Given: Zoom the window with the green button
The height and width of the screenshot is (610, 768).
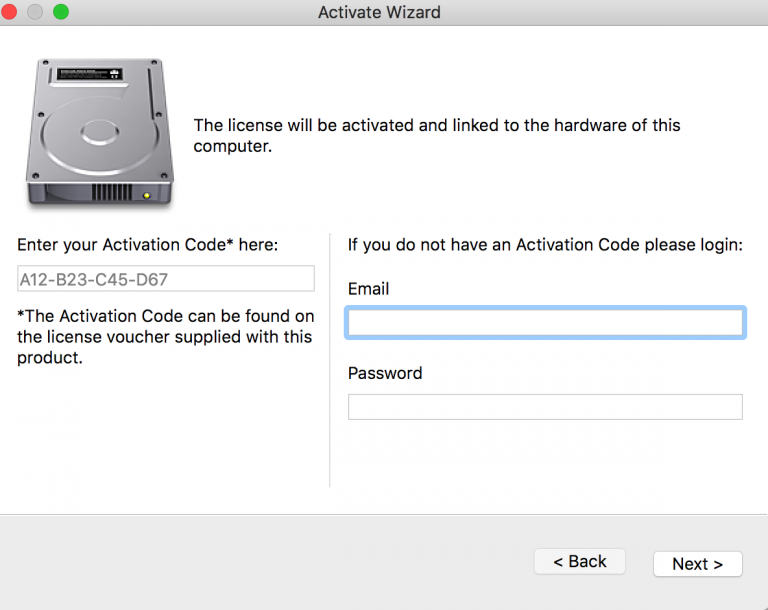Looking at the screenshot, I should (61, 11).
